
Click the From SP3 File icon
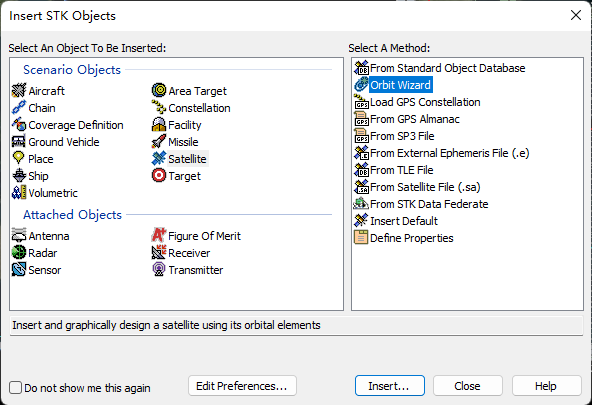(361, 136)
